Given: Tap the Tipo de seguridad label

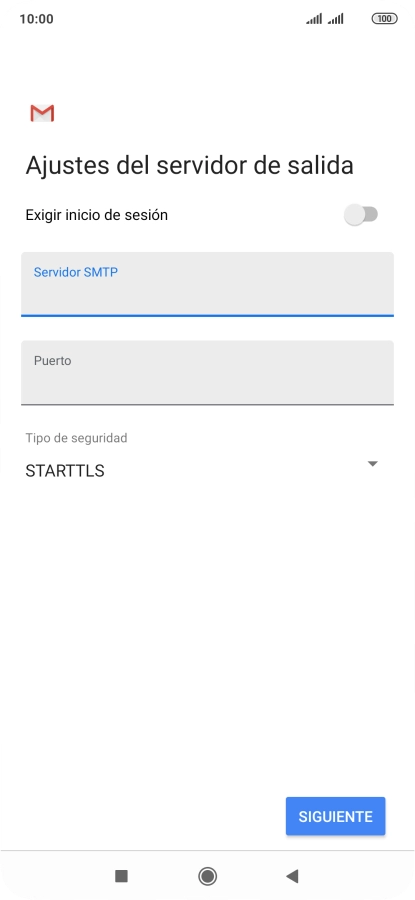Looking at the screenshot, I should [x=76, y=438].
